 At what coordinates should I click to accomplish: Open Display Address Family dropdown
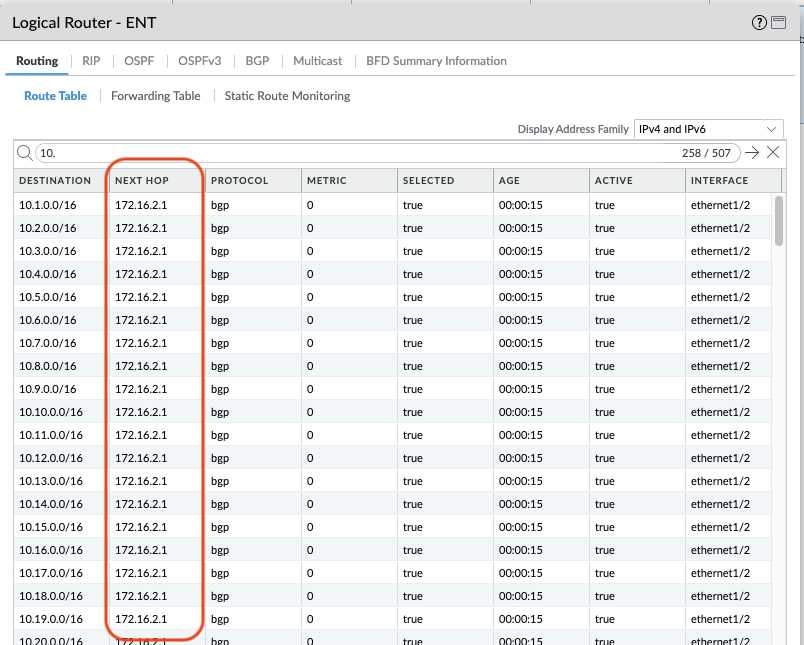point(709,129)
